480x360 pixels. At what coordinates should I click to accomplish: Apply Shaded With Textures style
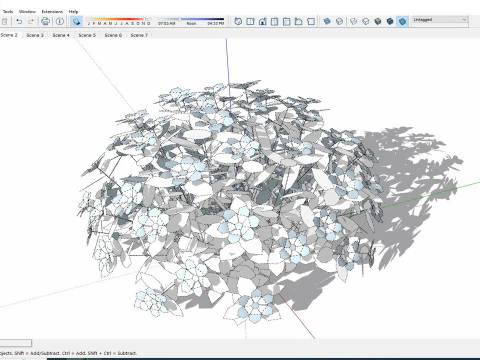point(390,21)
